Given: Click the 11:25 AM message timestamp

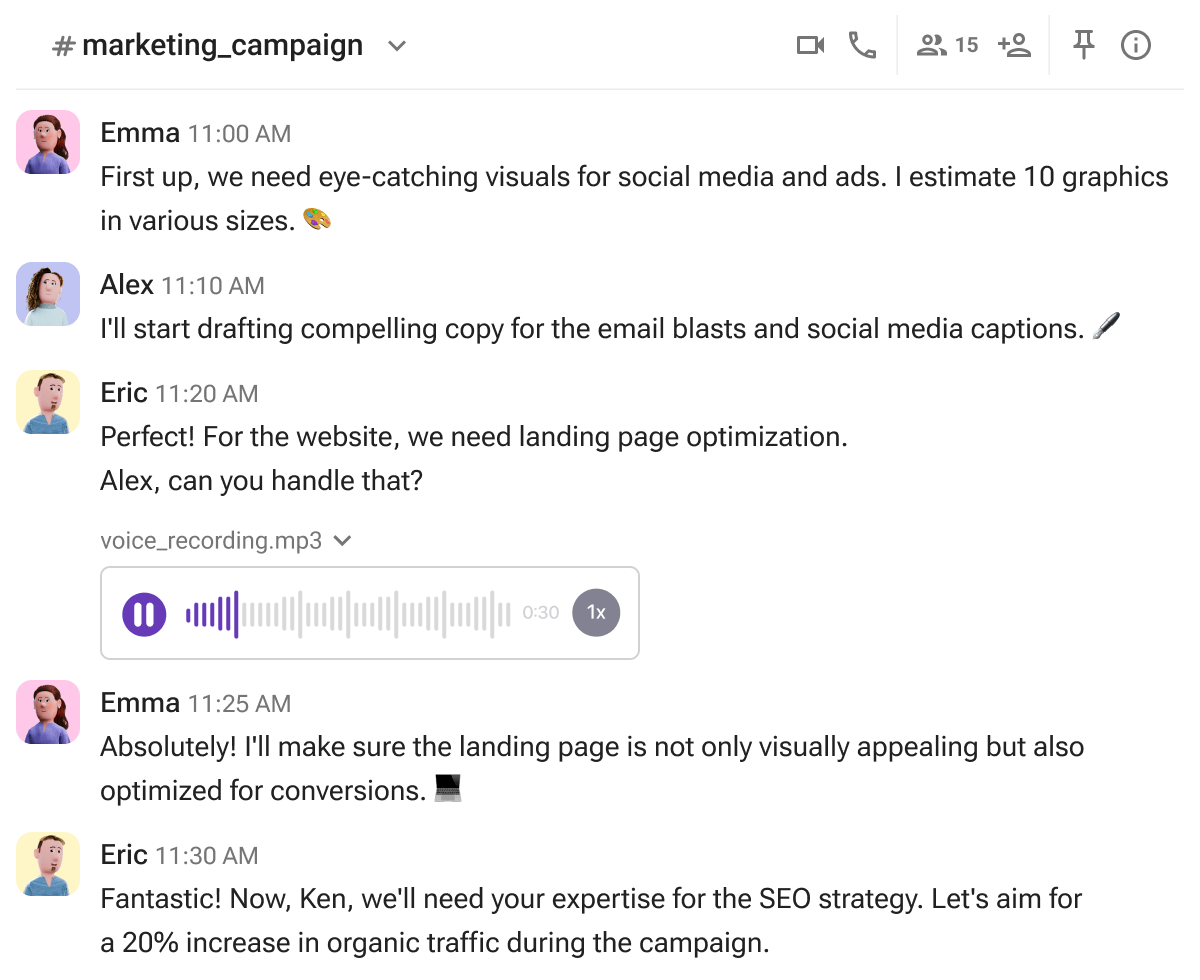Looking at the screenshot, I should [239, 704].
